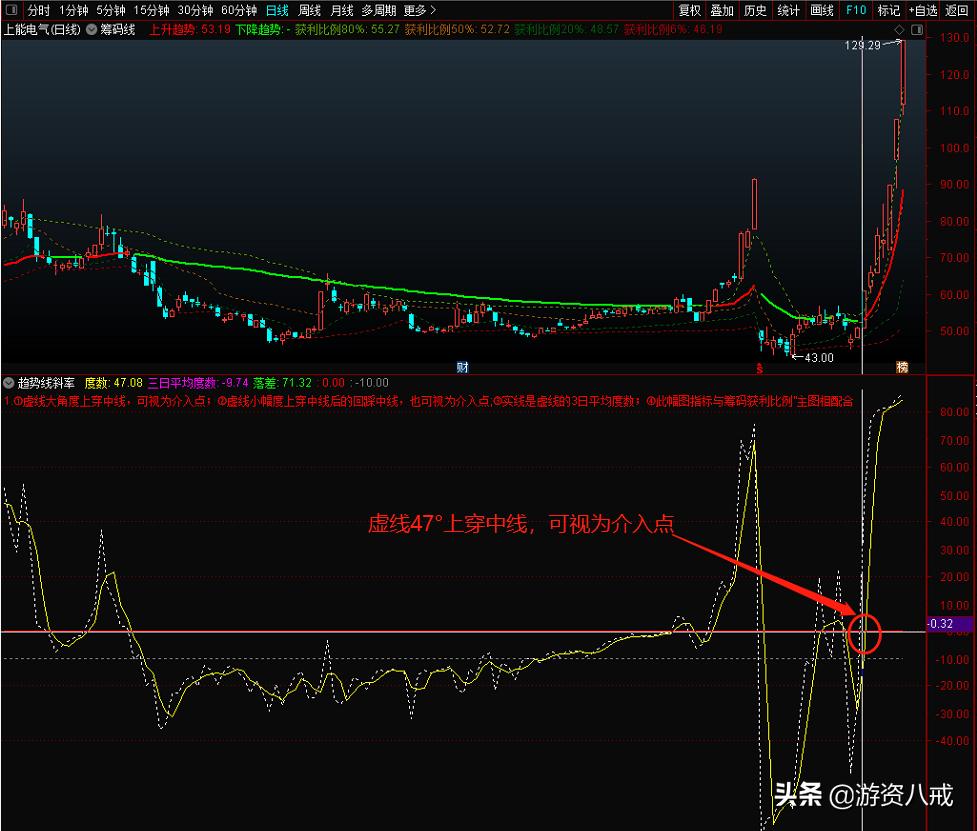977x831 pixels.
Task: Open 统计 statistics tool
Action: pos(786,10)
